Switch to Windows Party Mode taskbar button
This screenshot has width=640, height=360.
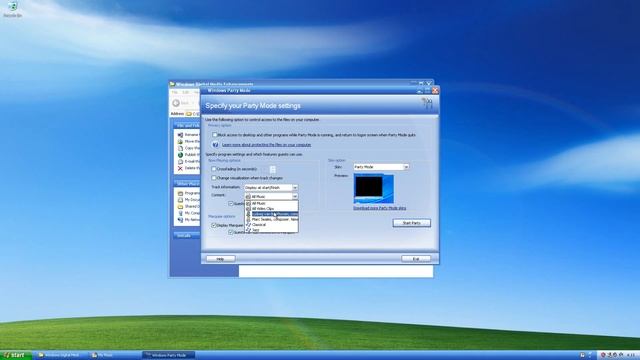(168, 355)
